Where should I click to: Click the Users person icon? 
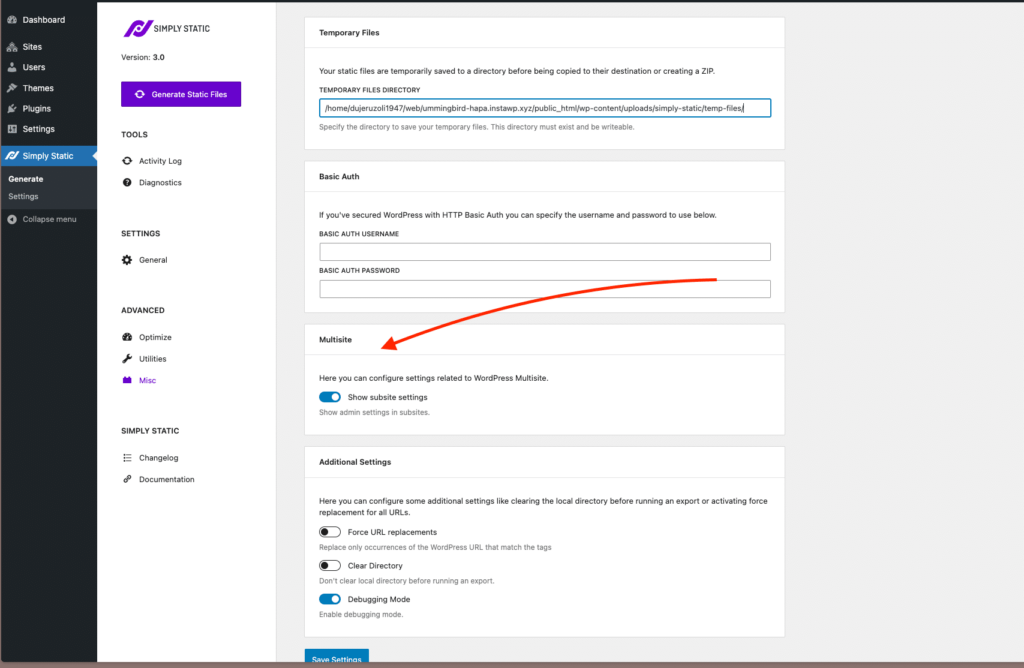point(12,67)
